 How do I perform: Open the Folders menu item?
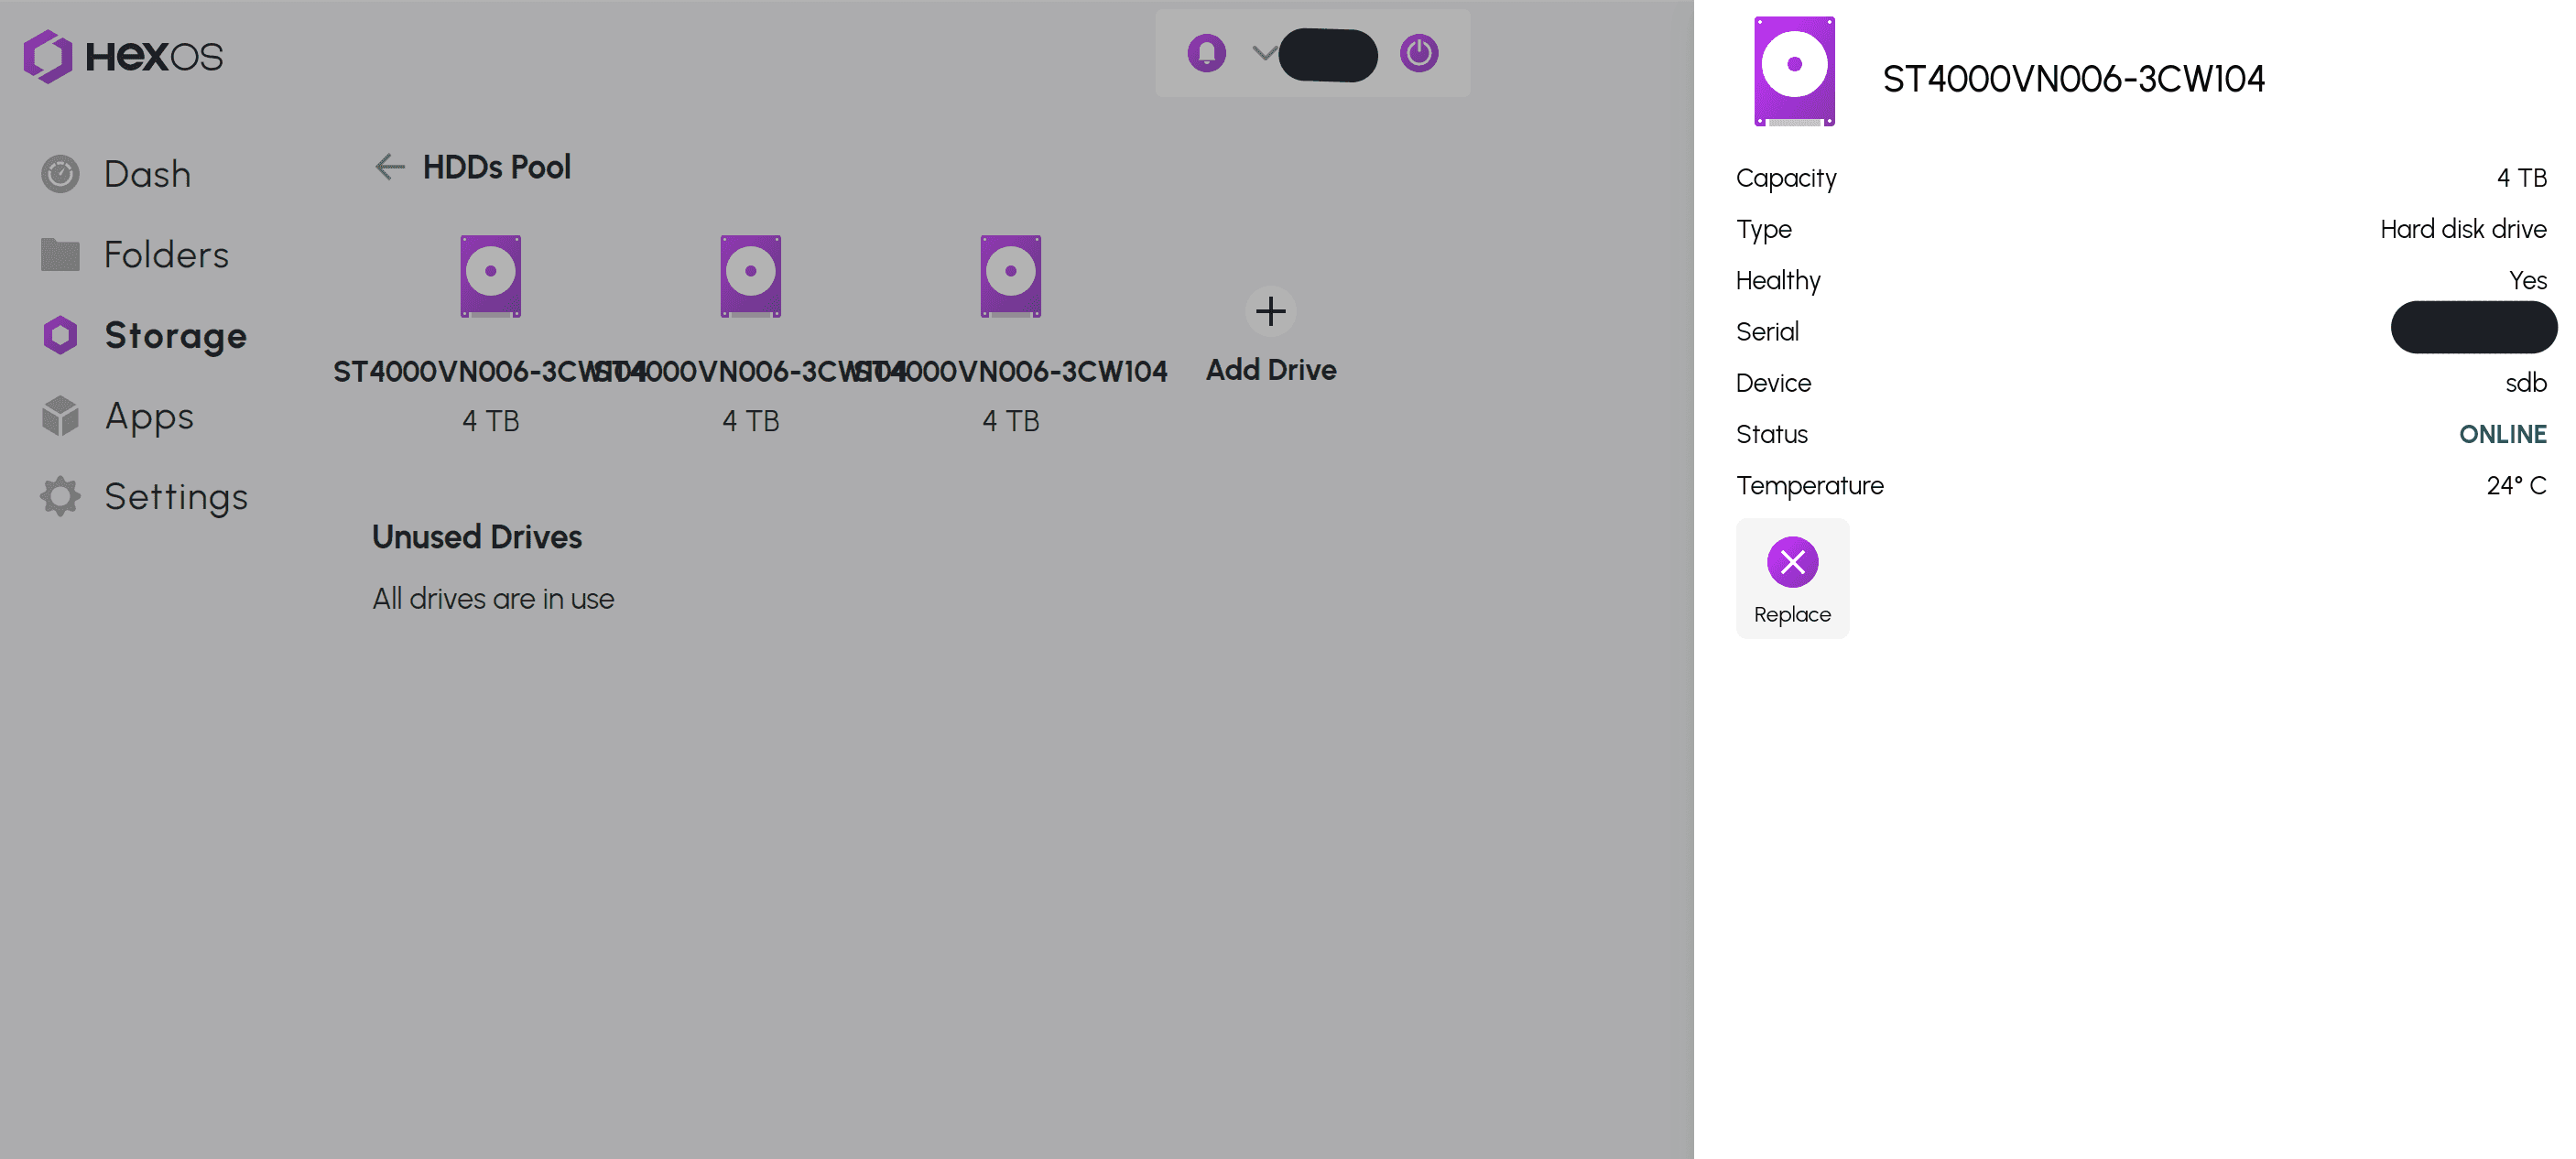click(x=135, y=255)
